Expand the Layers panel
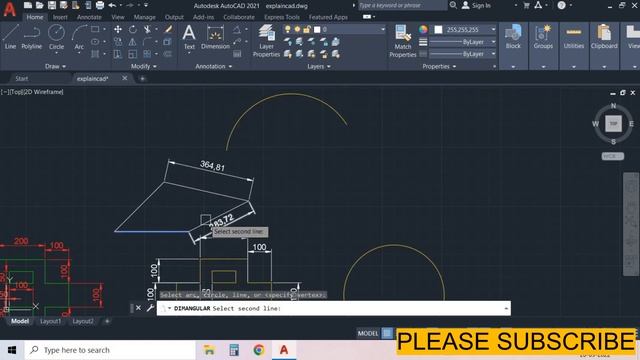The image size is (640, 360). pos(319,66)
